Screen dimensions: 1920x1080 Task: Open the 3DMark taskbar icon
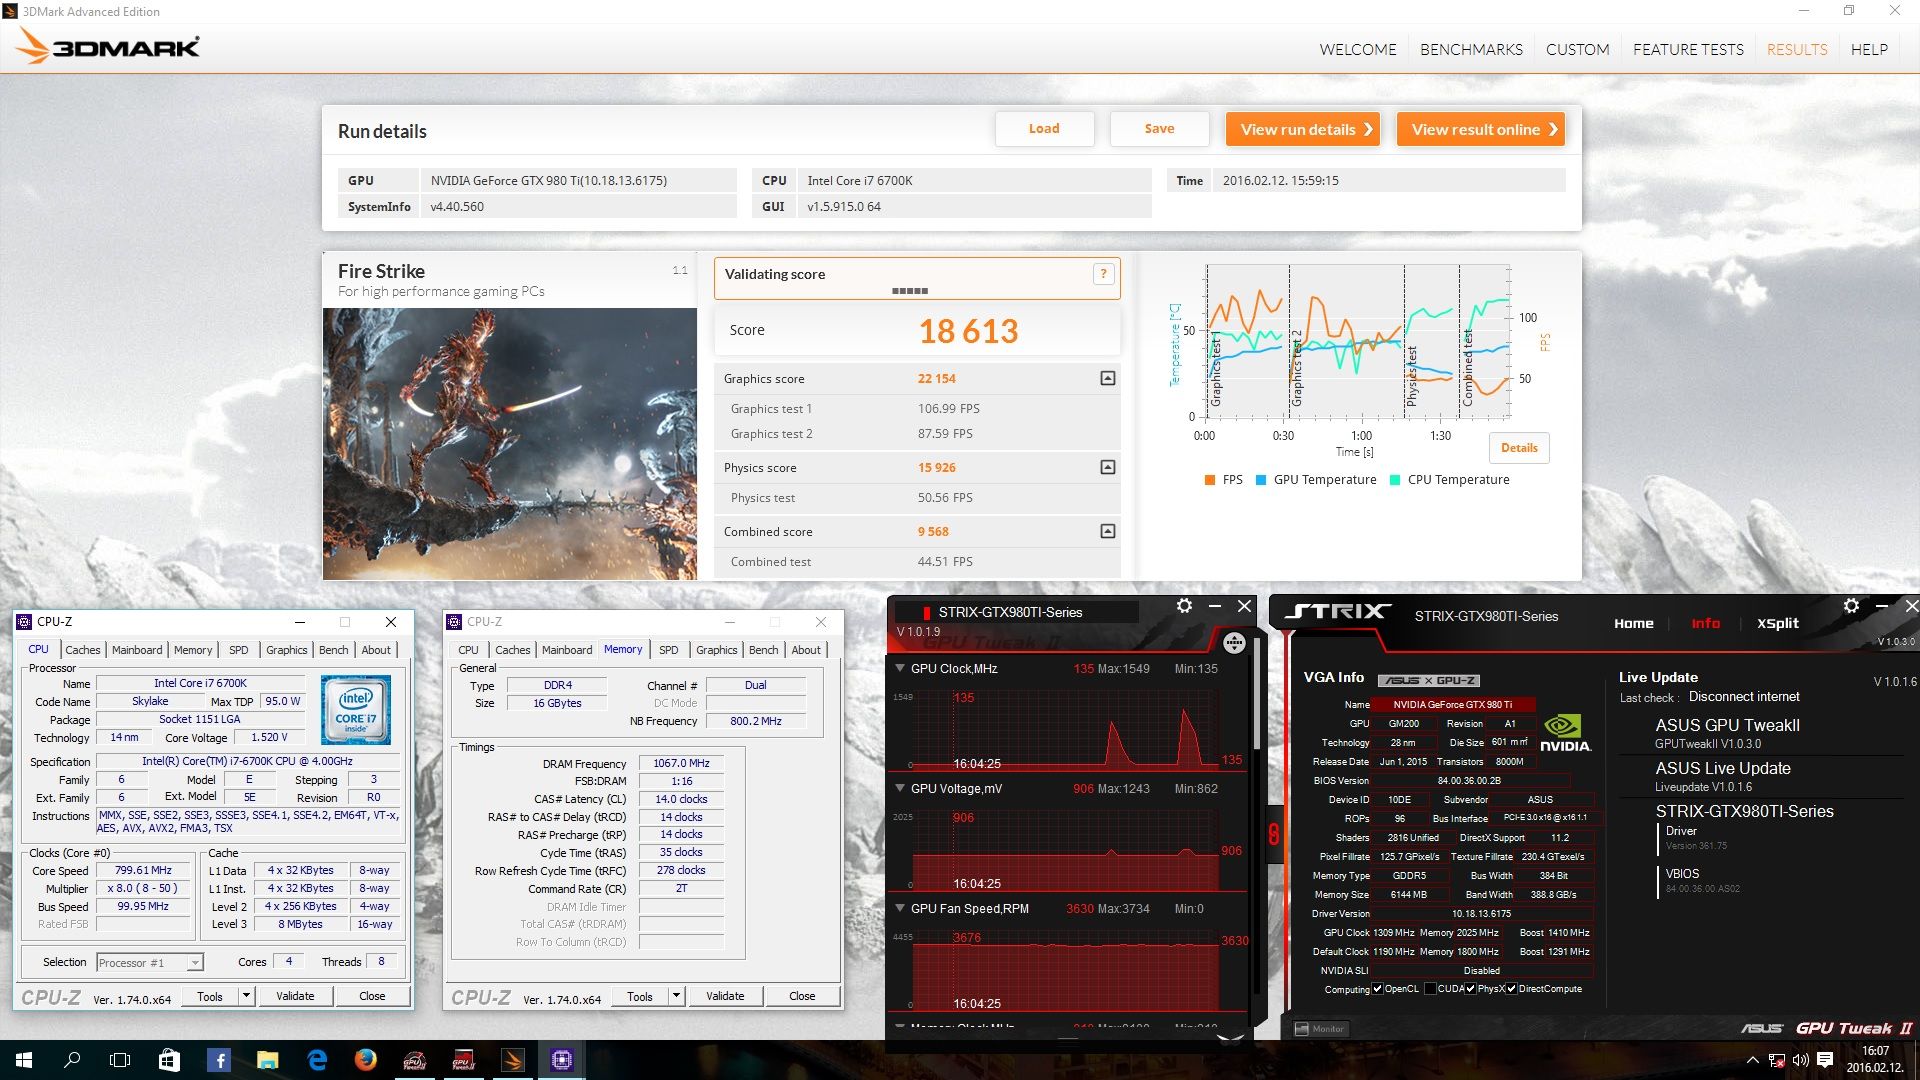513,1060
